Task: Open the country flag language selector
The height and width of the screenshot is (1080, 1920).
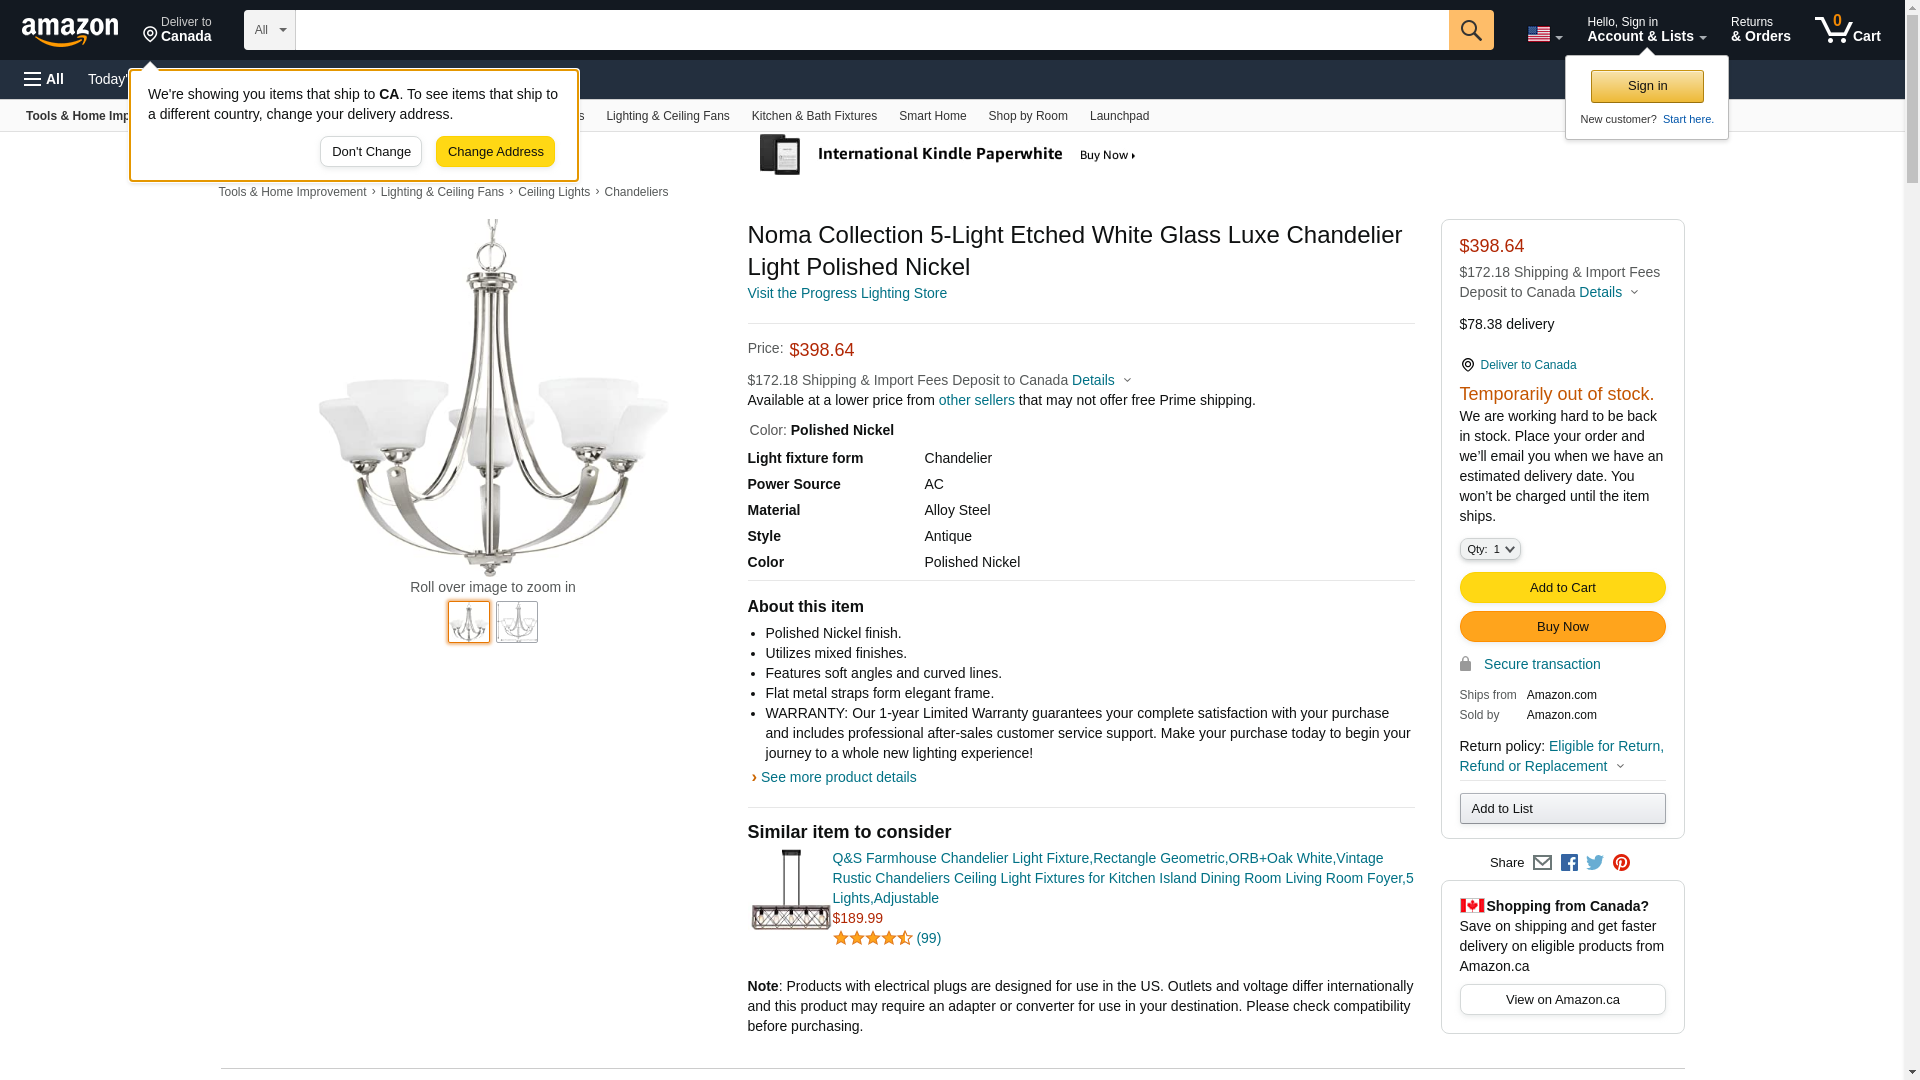Action: tap(1544, 34)
